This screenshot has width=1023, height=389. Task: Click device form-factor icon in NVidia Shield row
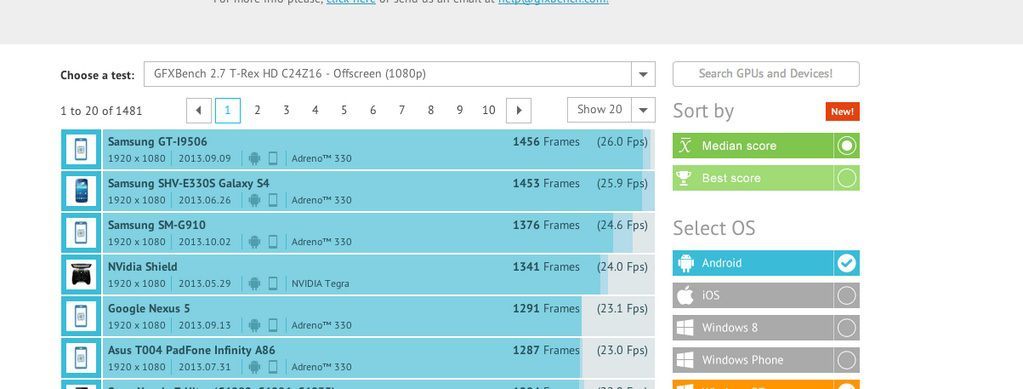tap(273, 283)
